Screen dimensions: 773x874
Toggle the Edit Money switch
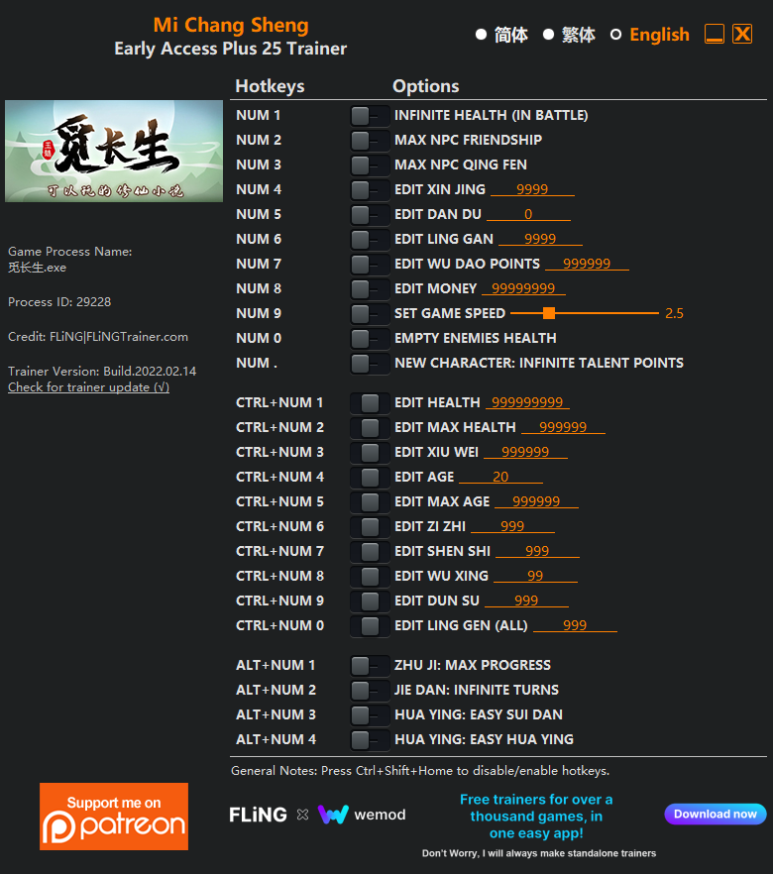[370, 289]
